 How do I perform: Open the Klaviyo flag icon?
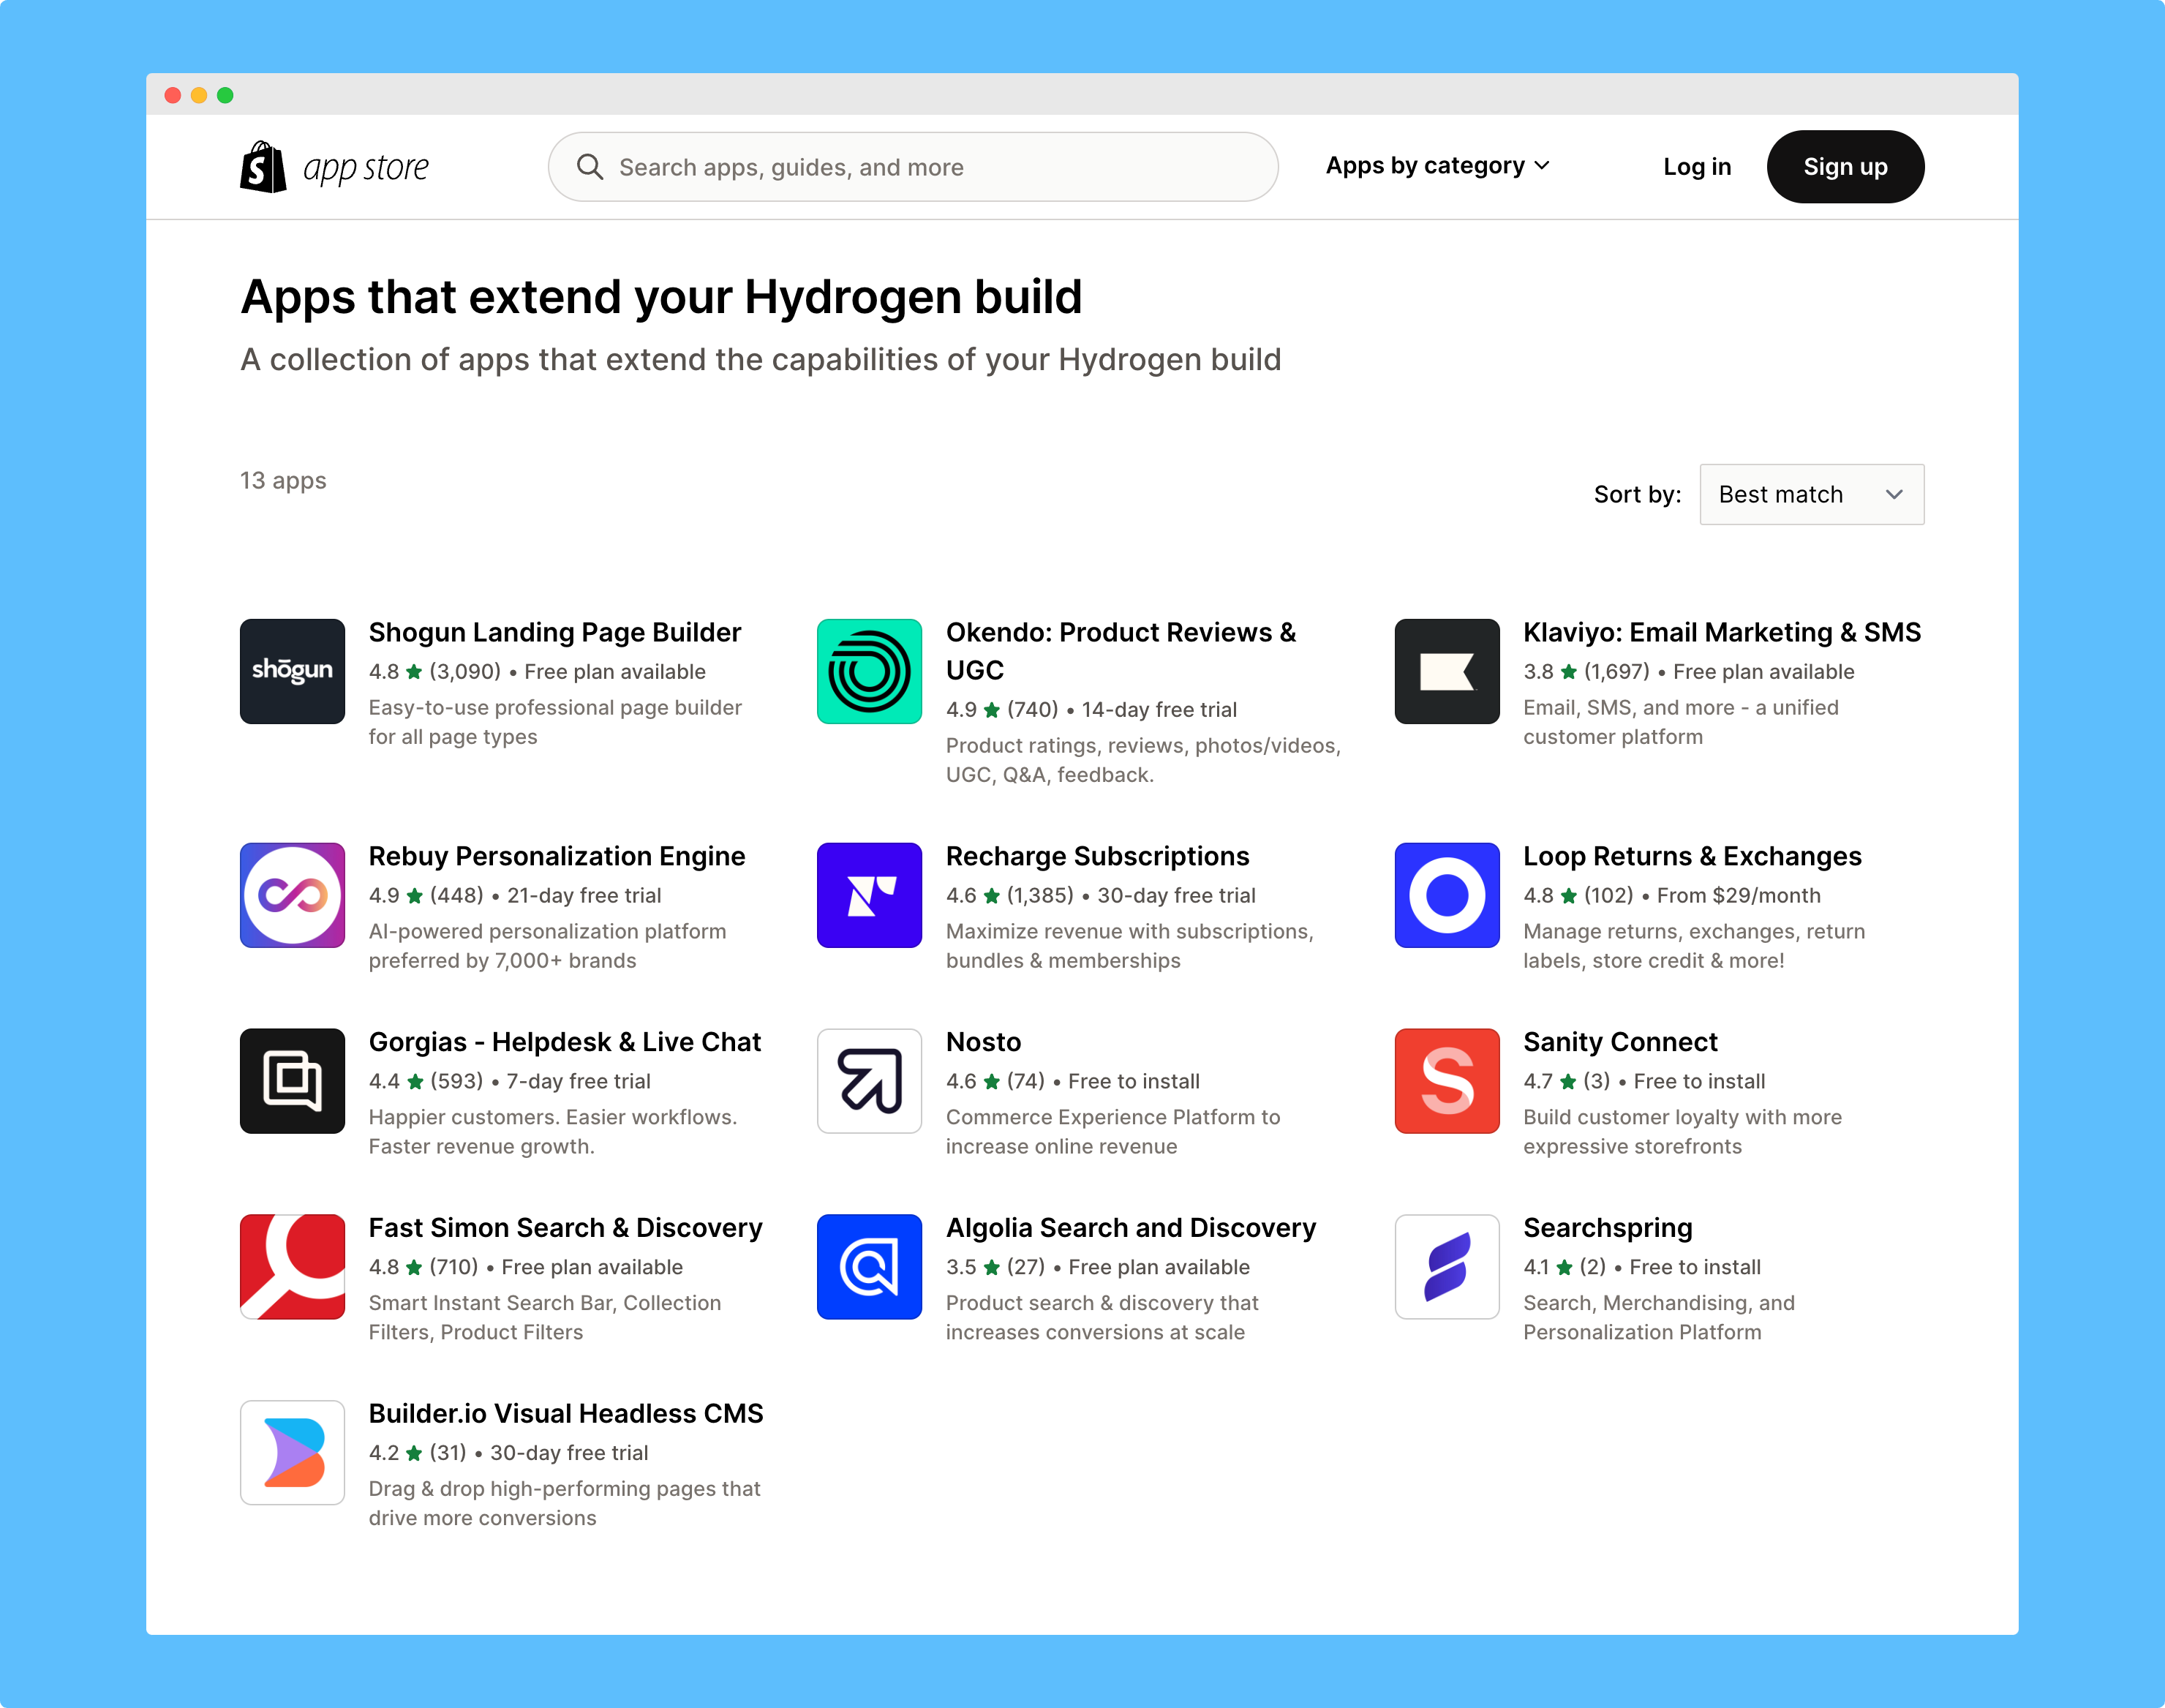click(1446, 671)
